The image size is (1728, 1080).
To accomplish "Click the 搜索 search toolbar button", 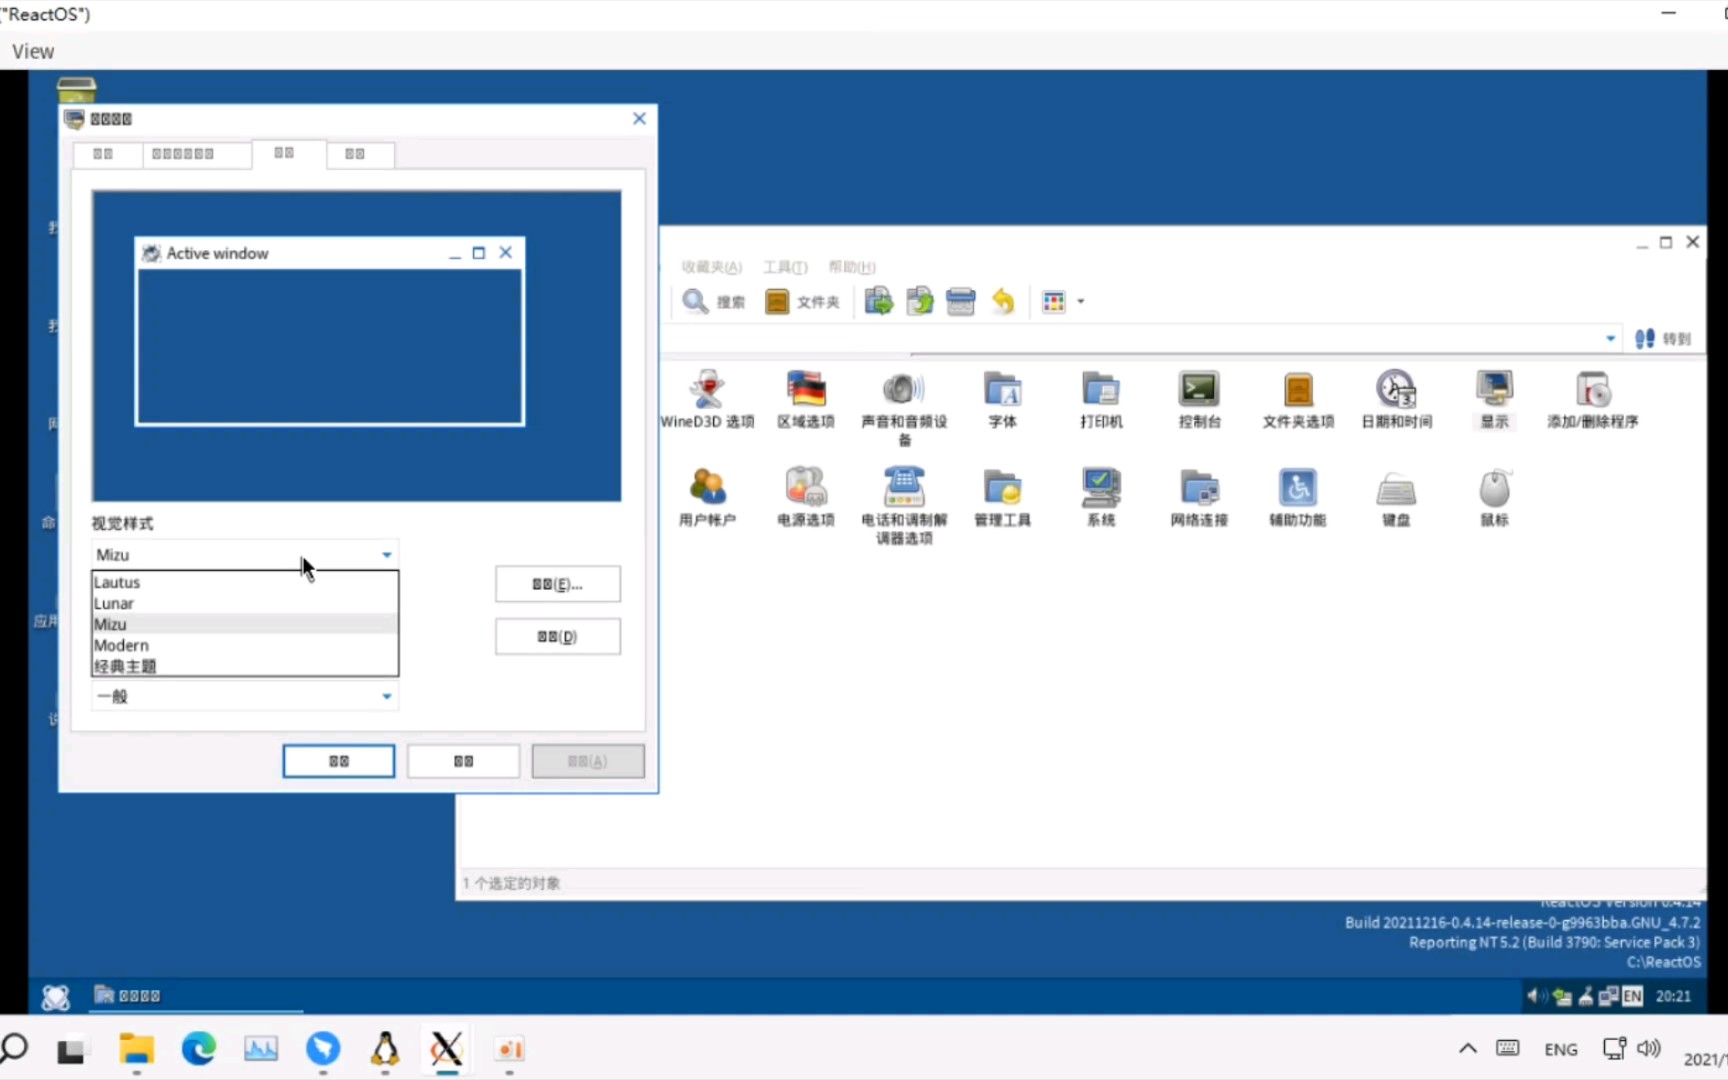I will click(x=713, y=301).
